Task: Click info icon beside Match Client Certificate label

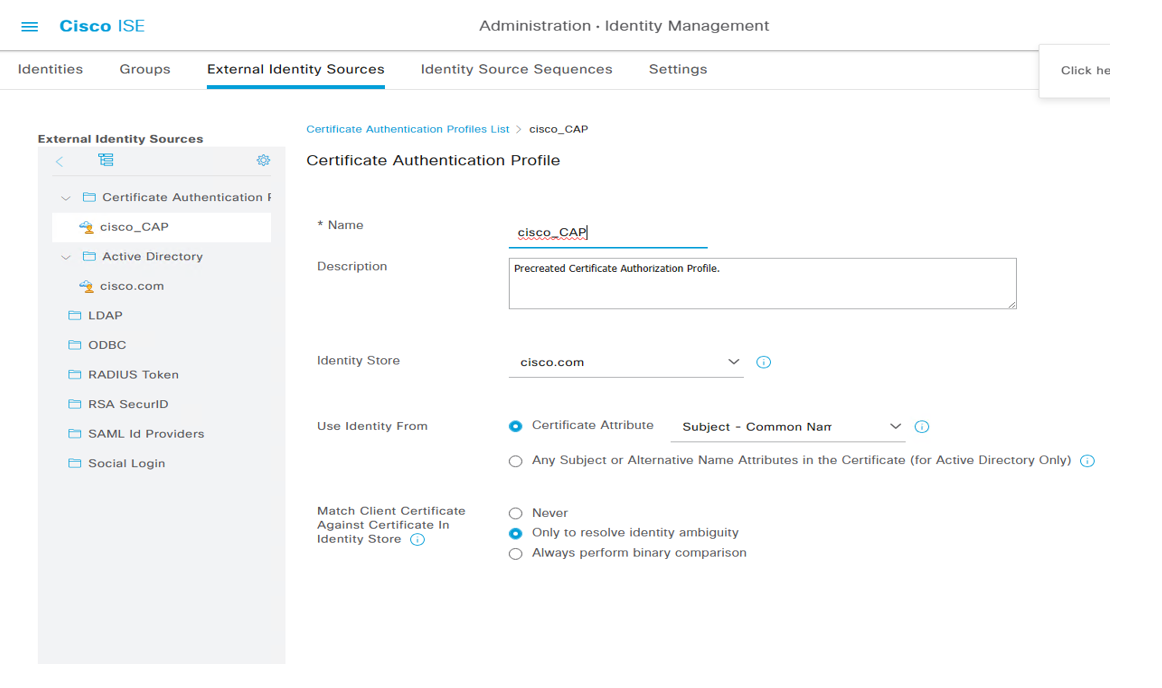Action: (x=417, y=539)
